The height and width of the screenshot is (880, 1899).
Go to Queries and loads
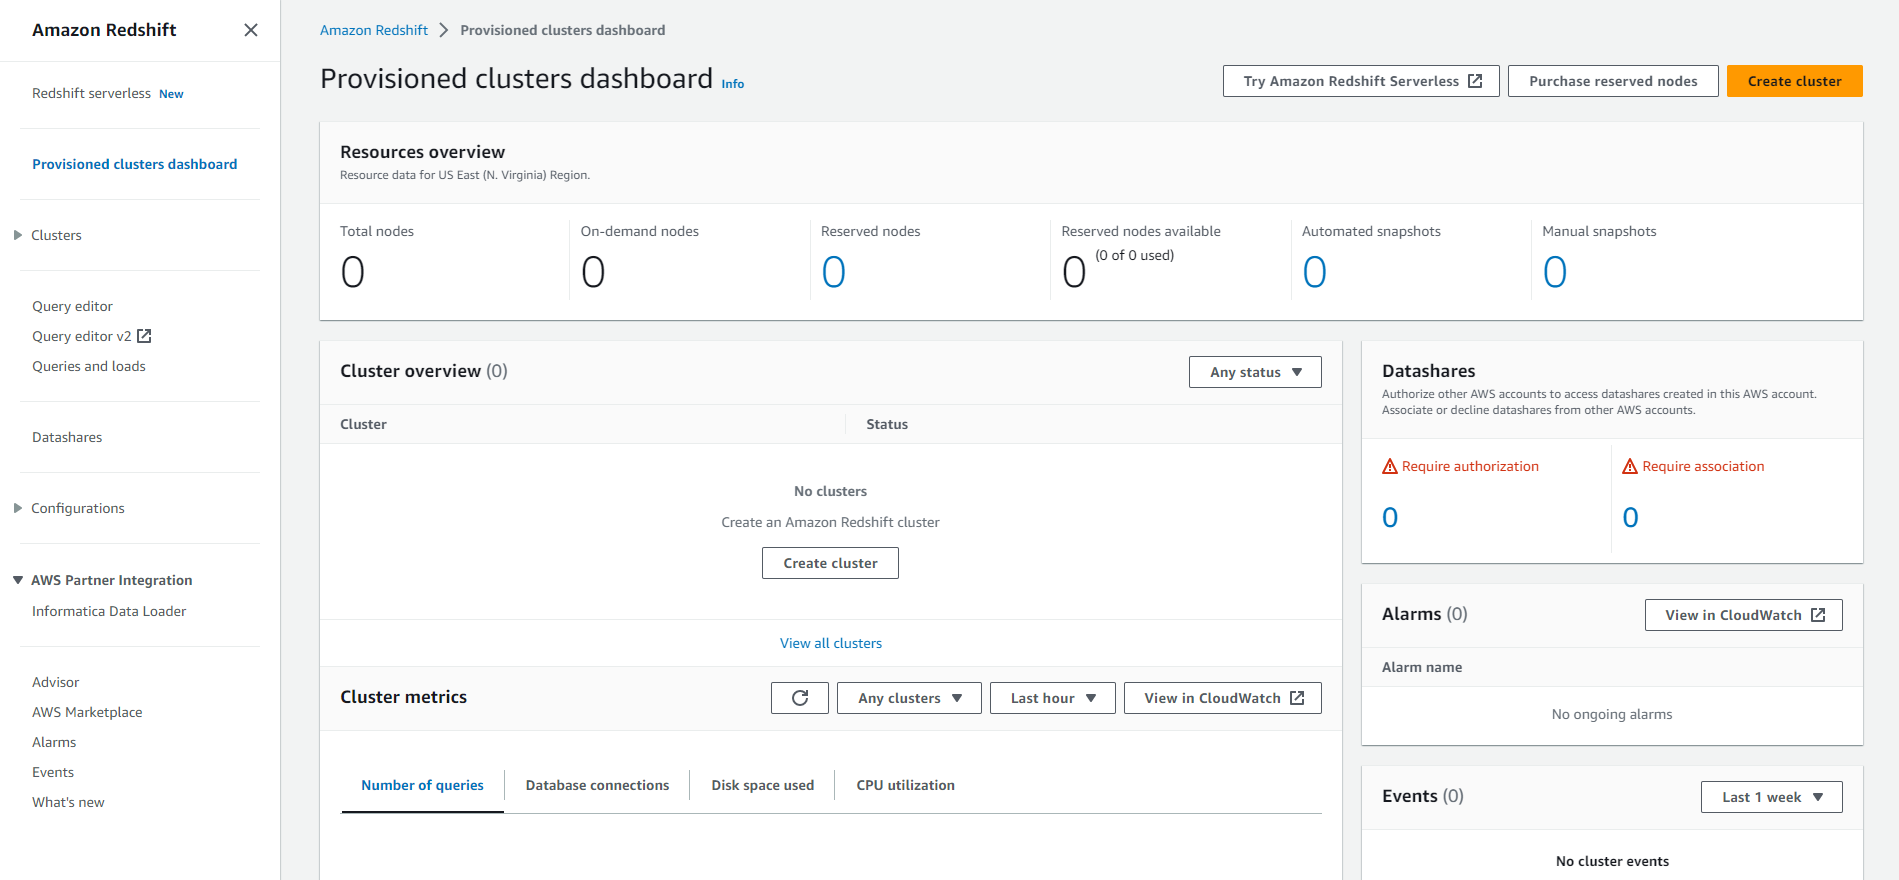[x=89, y=366]
